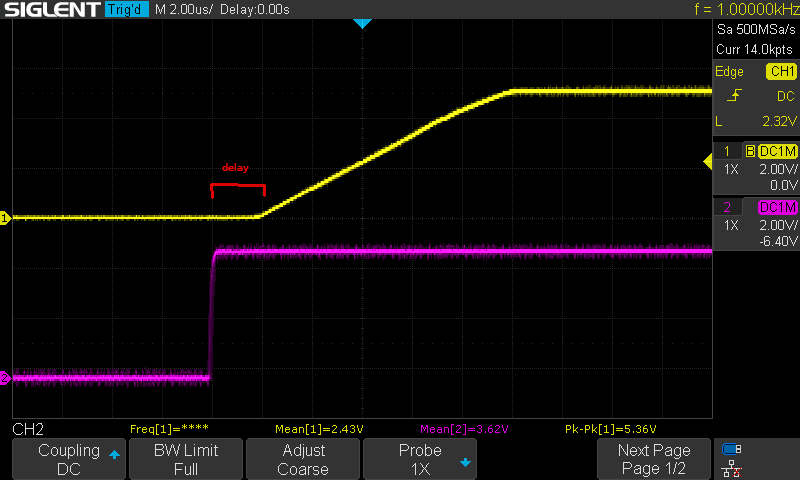The image size is (800, 480).
Task: Select the magenta channel 2 ground marker
Action: [5, 378]
